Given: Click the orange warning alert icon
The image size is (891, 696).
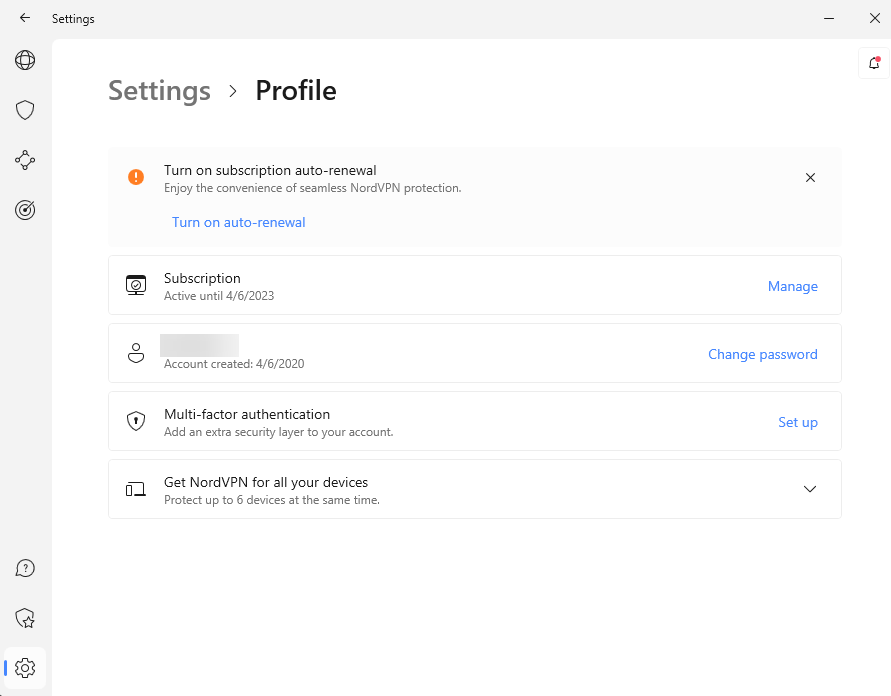Looking at the screenshot, I should point(136,177).
